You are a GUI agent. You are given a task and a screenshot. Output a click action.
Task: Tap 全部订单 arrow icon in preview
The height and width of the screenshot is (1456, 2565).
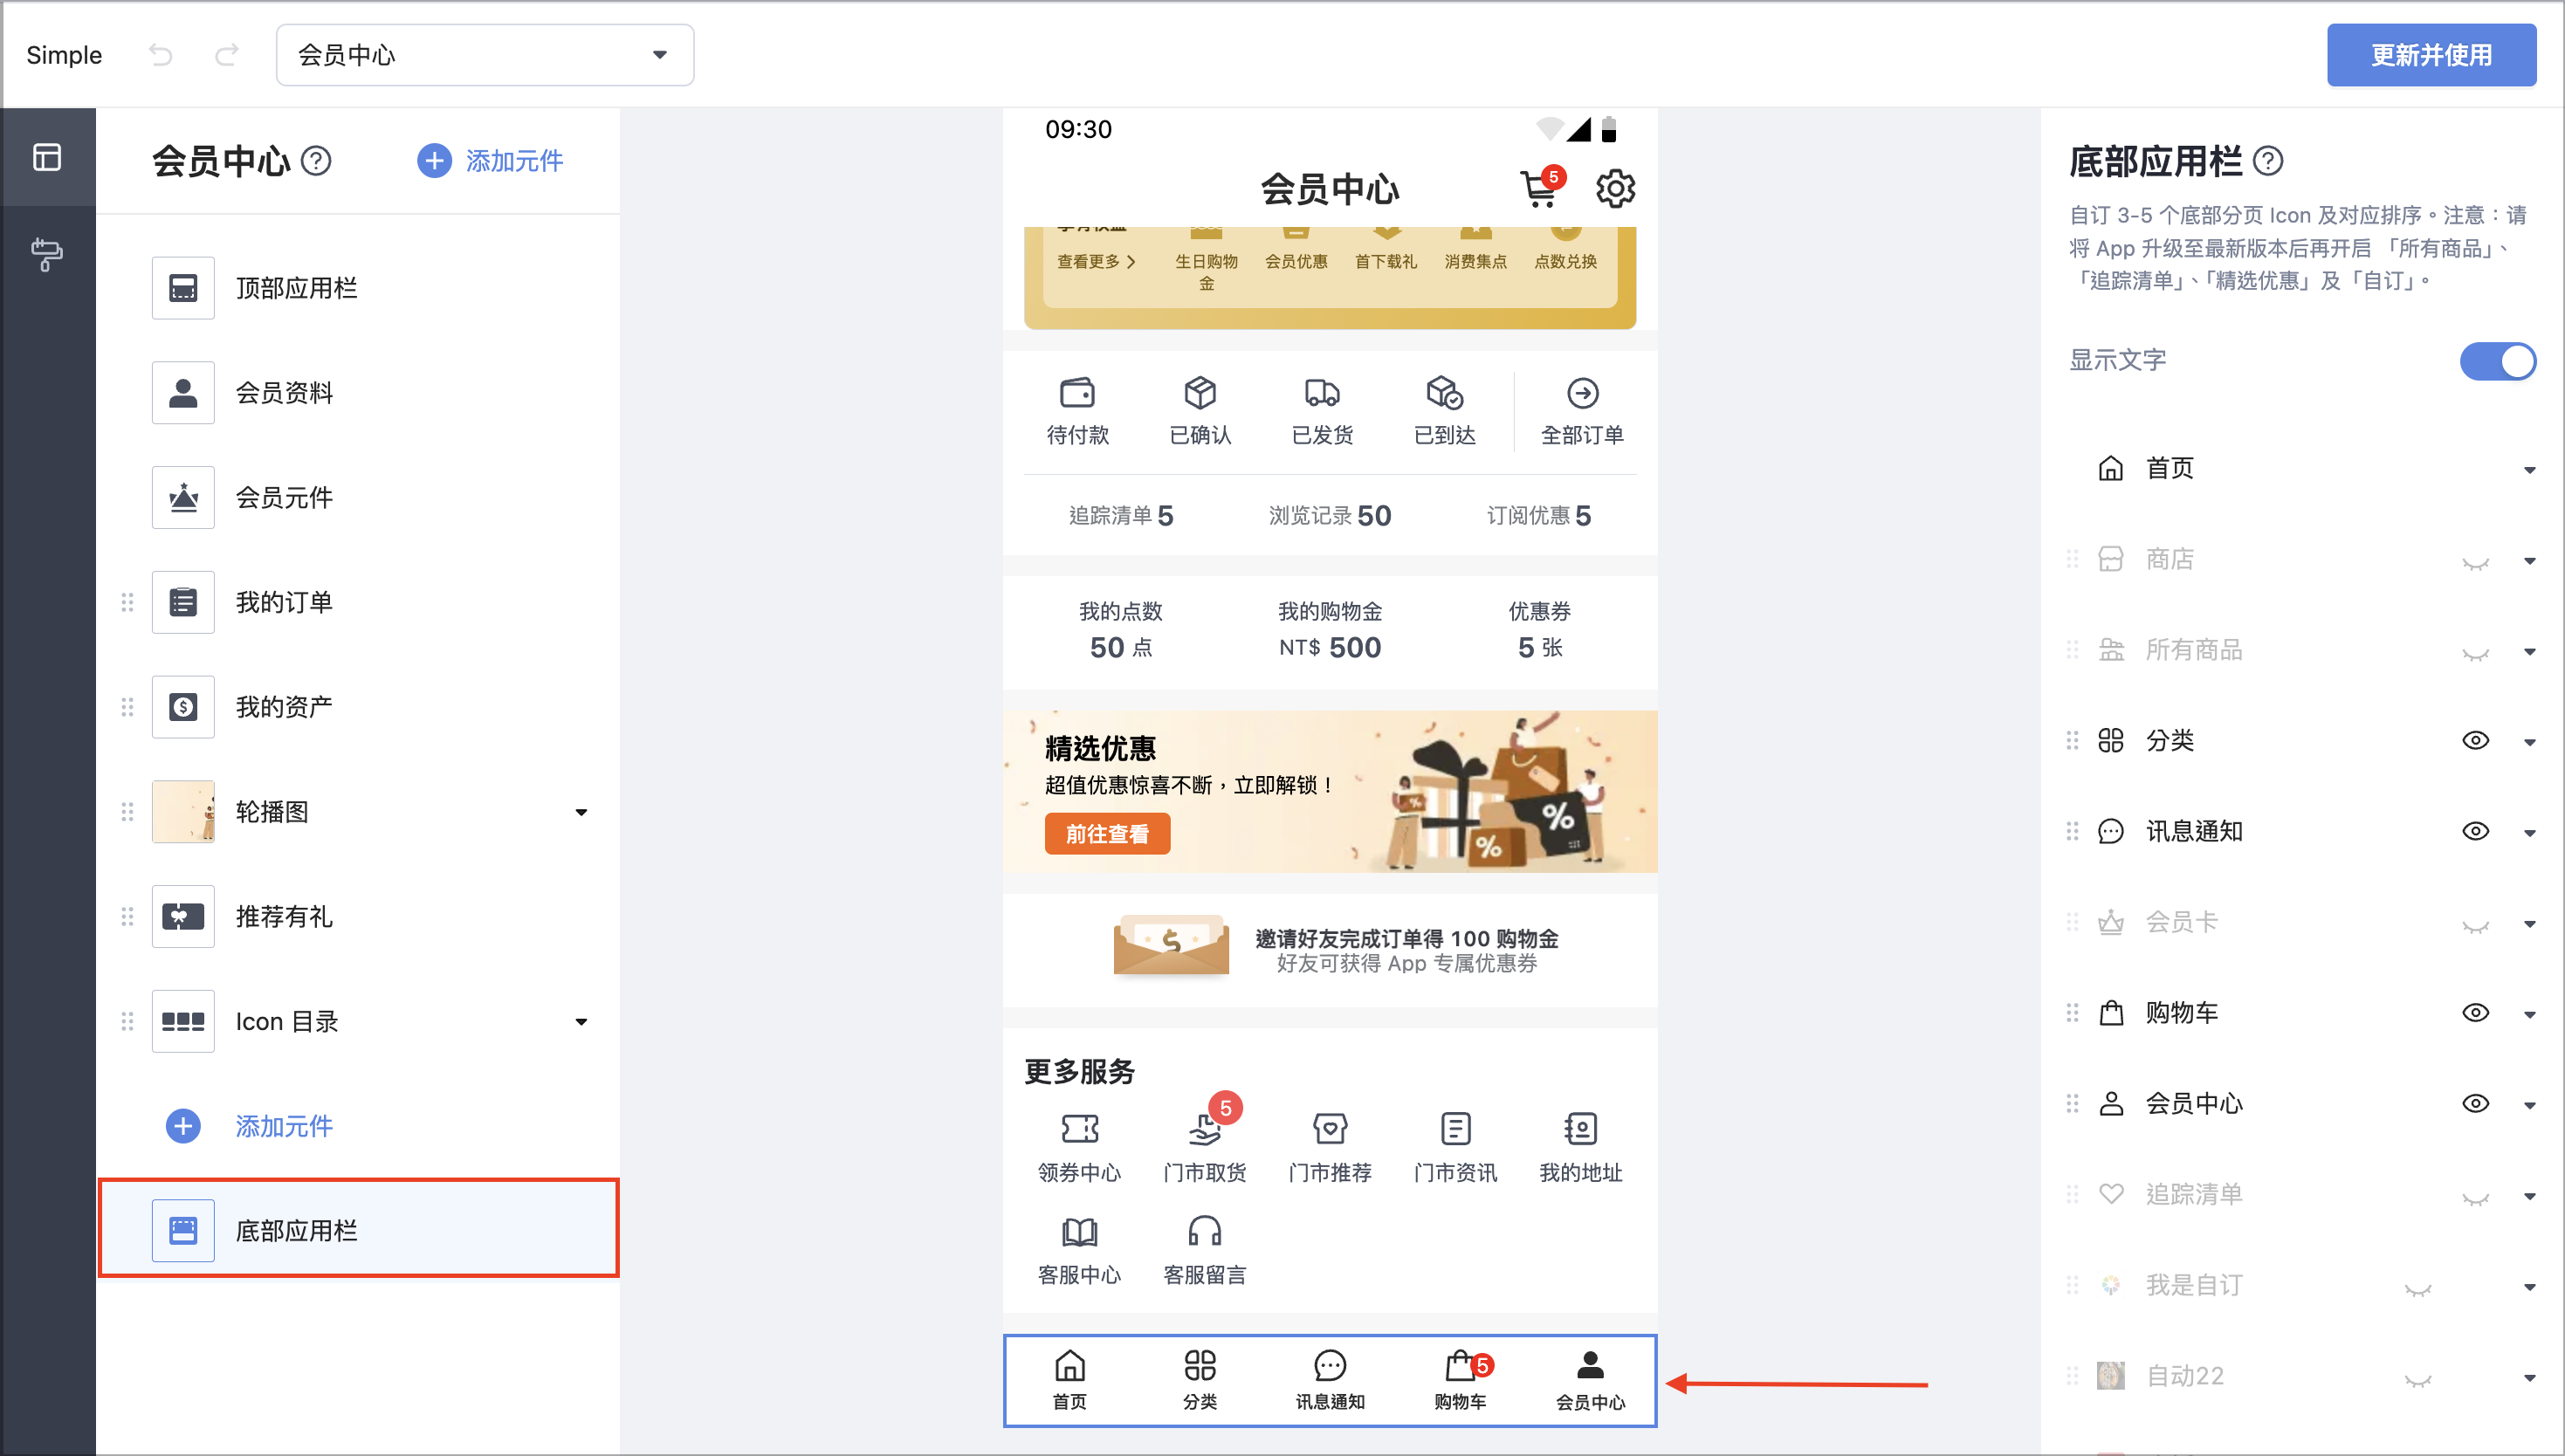click(x=1582, y=392)
